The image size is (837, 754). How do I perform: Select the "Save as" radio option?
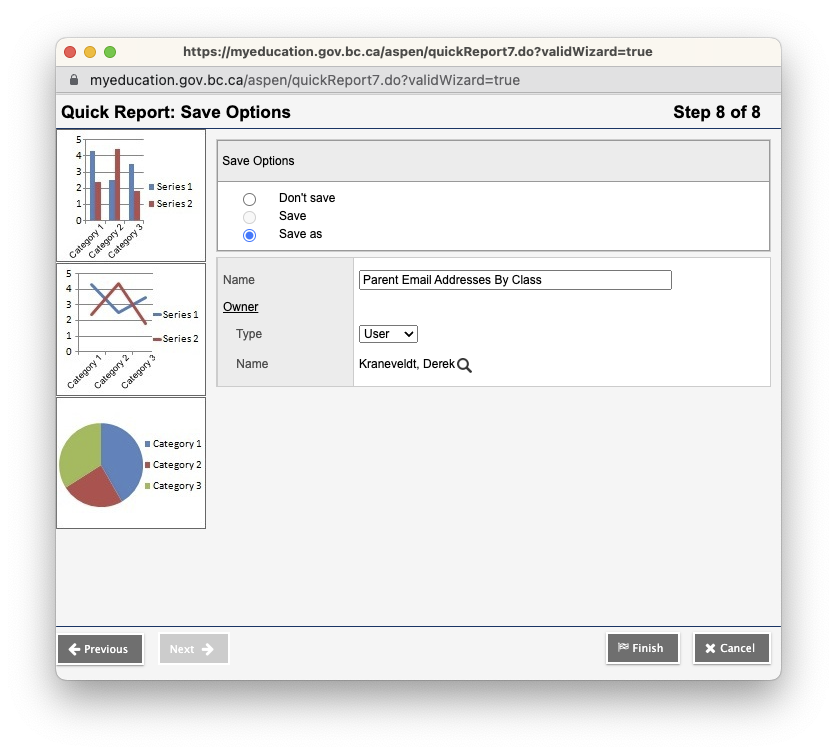pyautogui.click(x=249, y=235)
